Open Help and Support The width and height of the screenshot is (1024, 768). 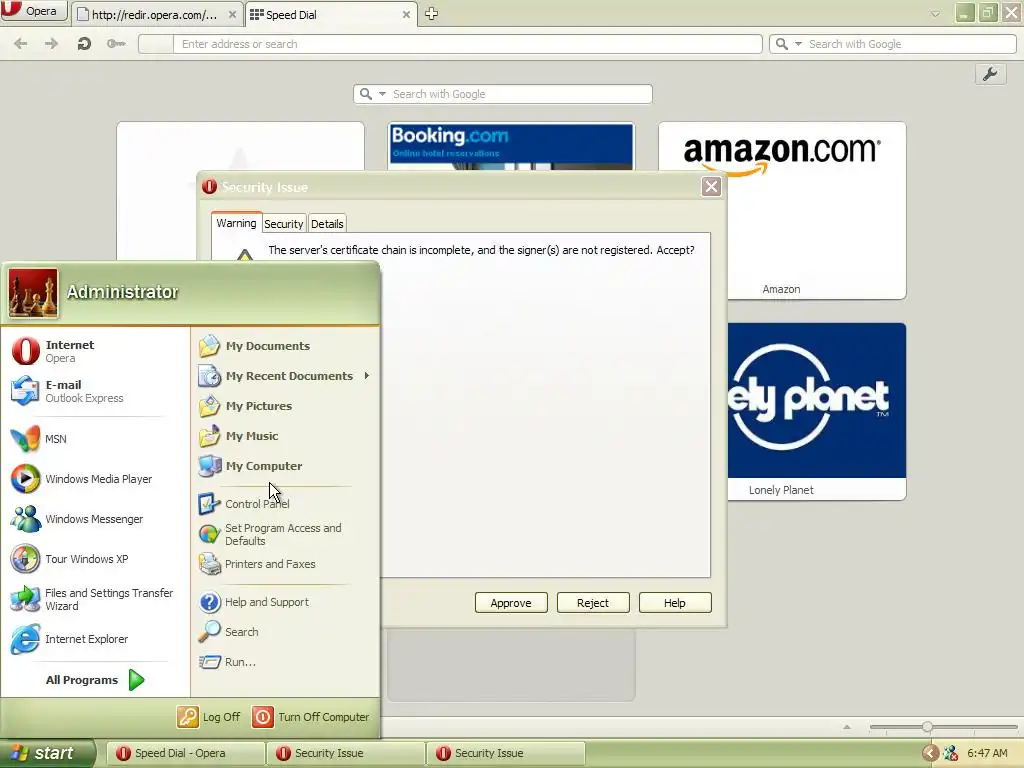[x=285, y=601]
